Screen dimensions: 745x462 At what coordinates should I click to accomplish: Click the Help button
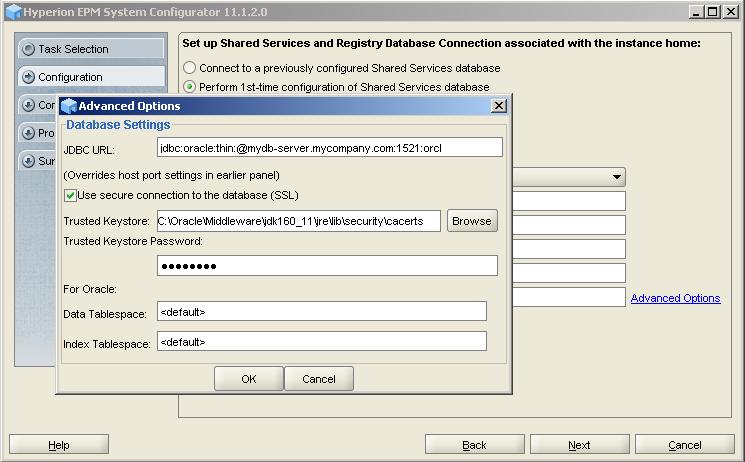click(59, 445)
